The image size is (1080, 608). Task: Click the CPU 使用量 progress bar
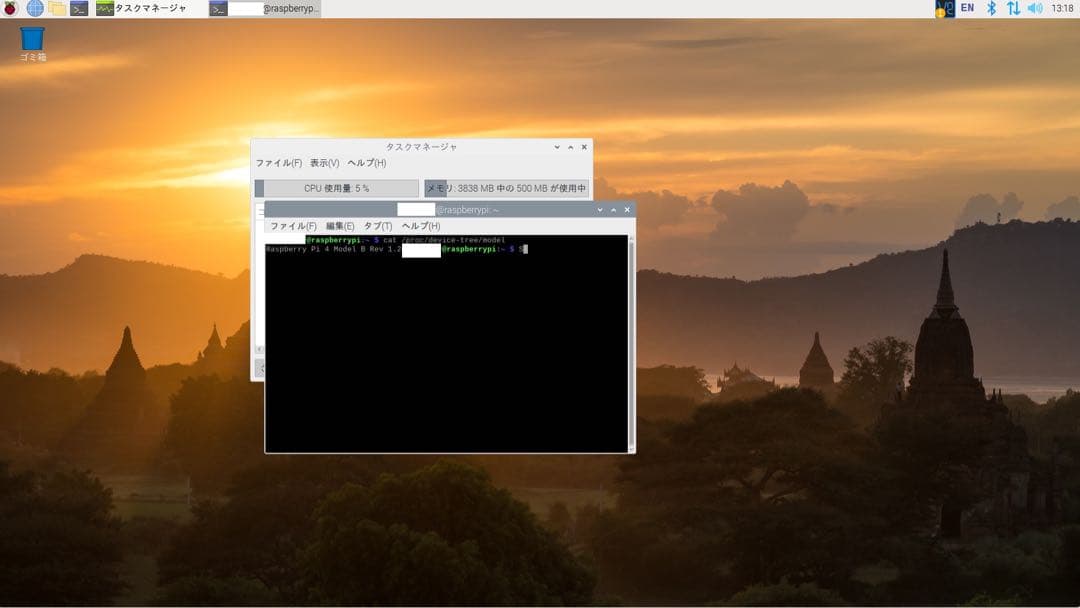338,188
